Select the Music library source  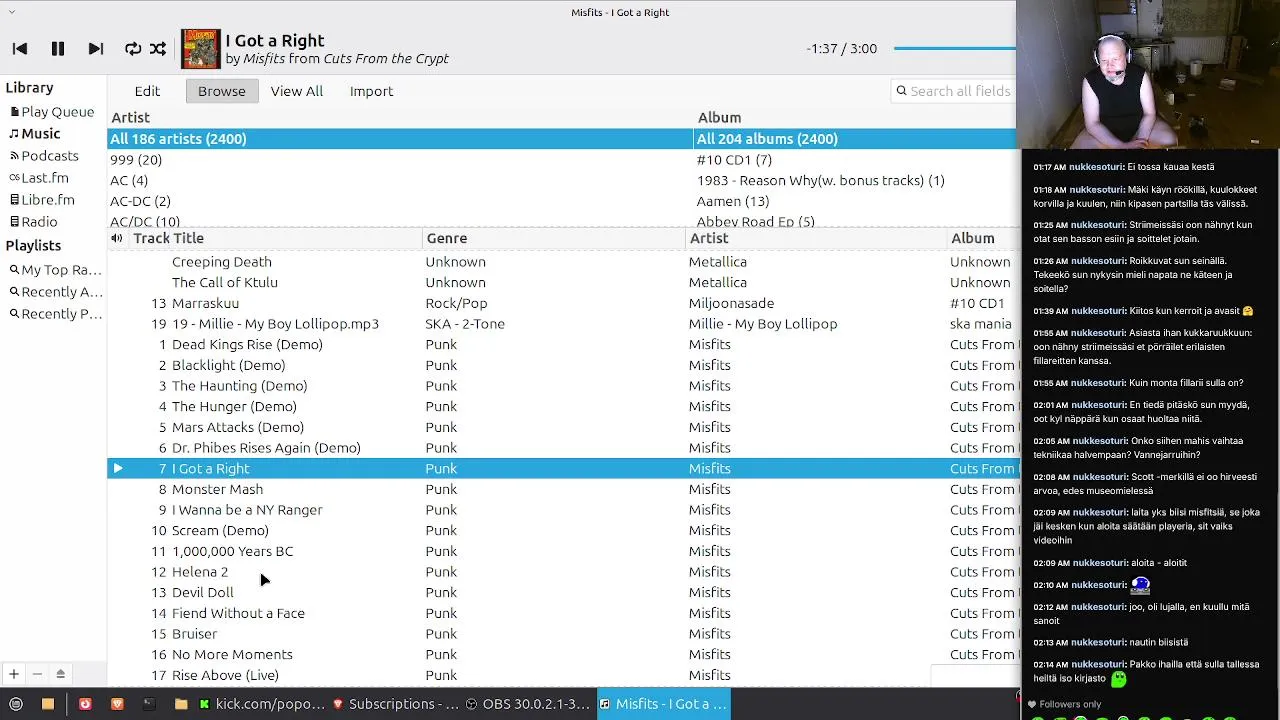35,133
